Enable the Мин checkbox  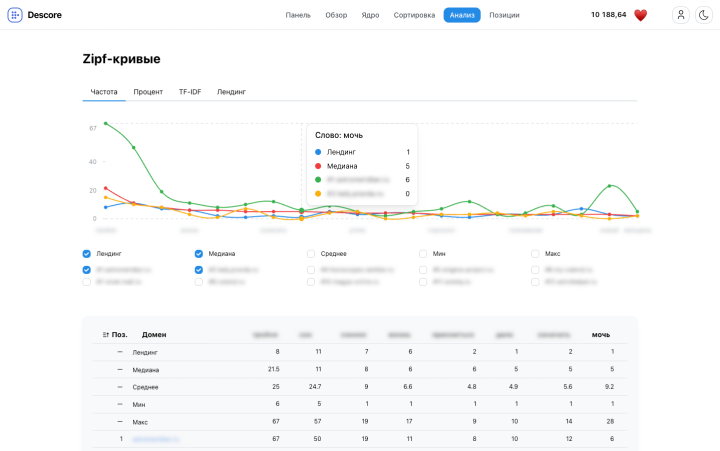[x=424, y=254]
